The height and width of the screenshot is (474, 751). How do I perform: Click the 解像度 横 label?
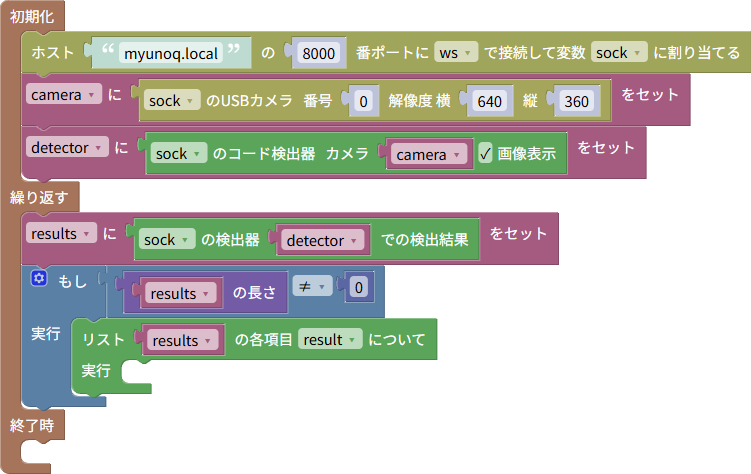tap(420, 101)
